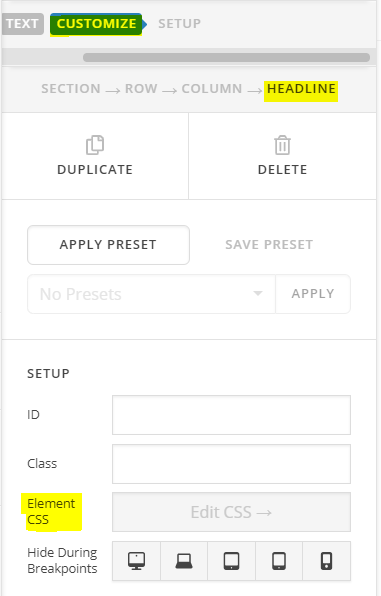The image size is (381, 596).
Task: Toggle hide on laptop breakpoint
Action: [x=184, y=561]
